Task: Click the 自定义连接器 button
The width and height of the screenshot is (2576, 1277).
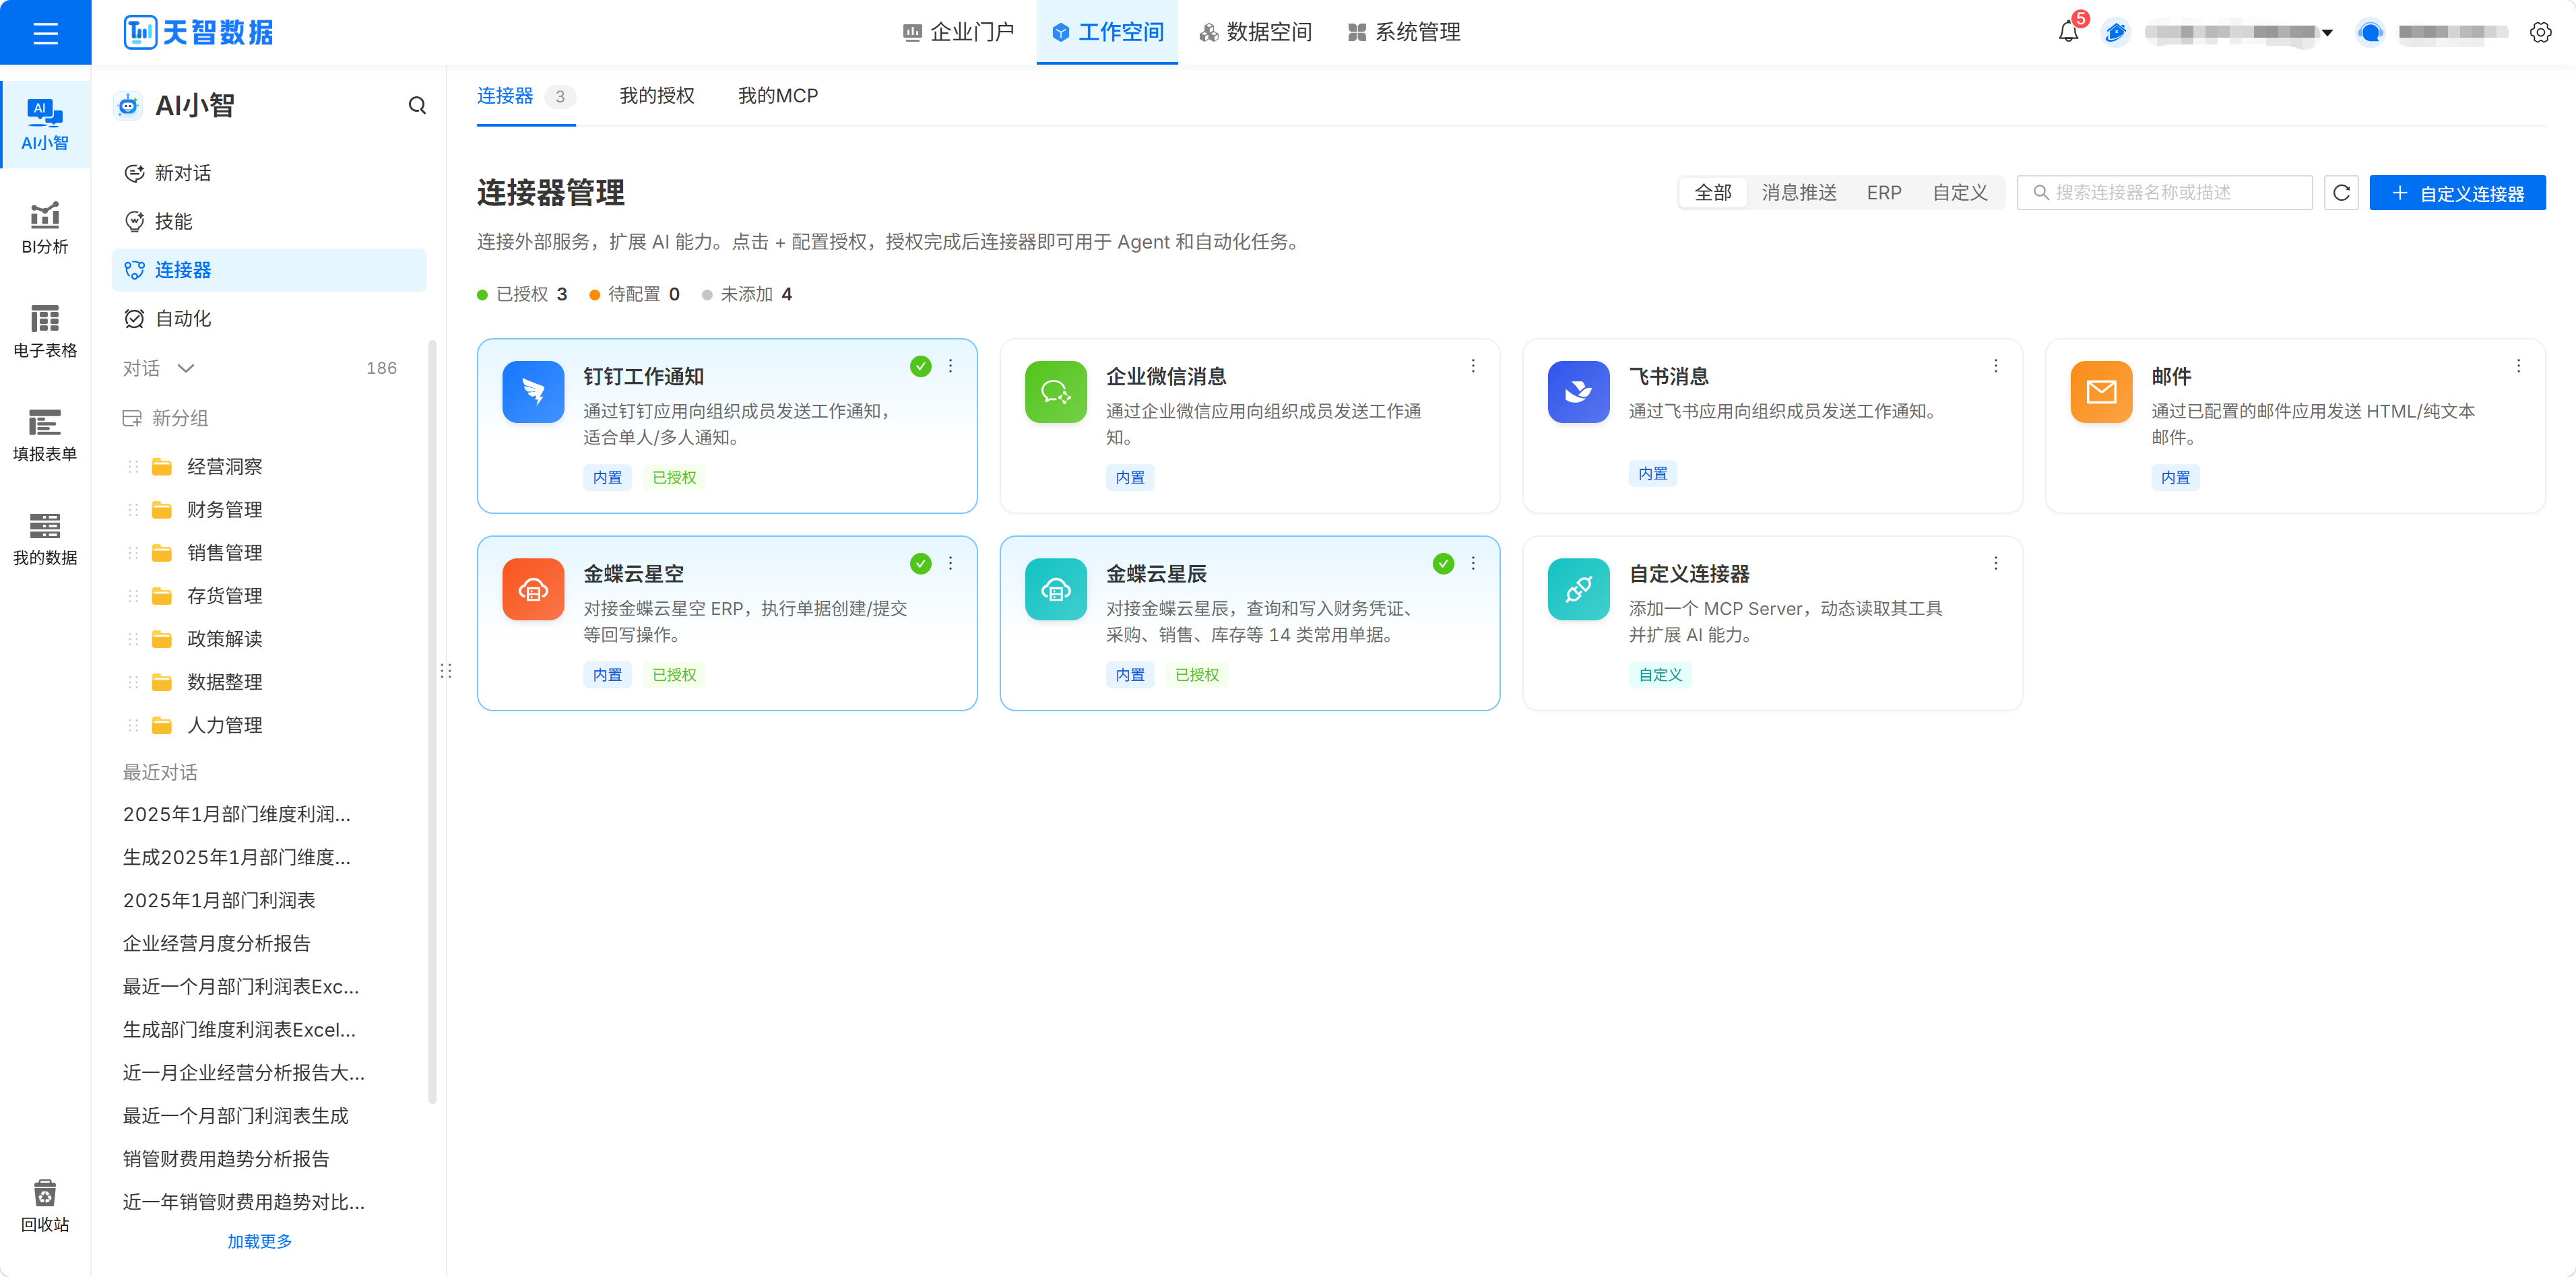Action: [x=2457, y=192]
